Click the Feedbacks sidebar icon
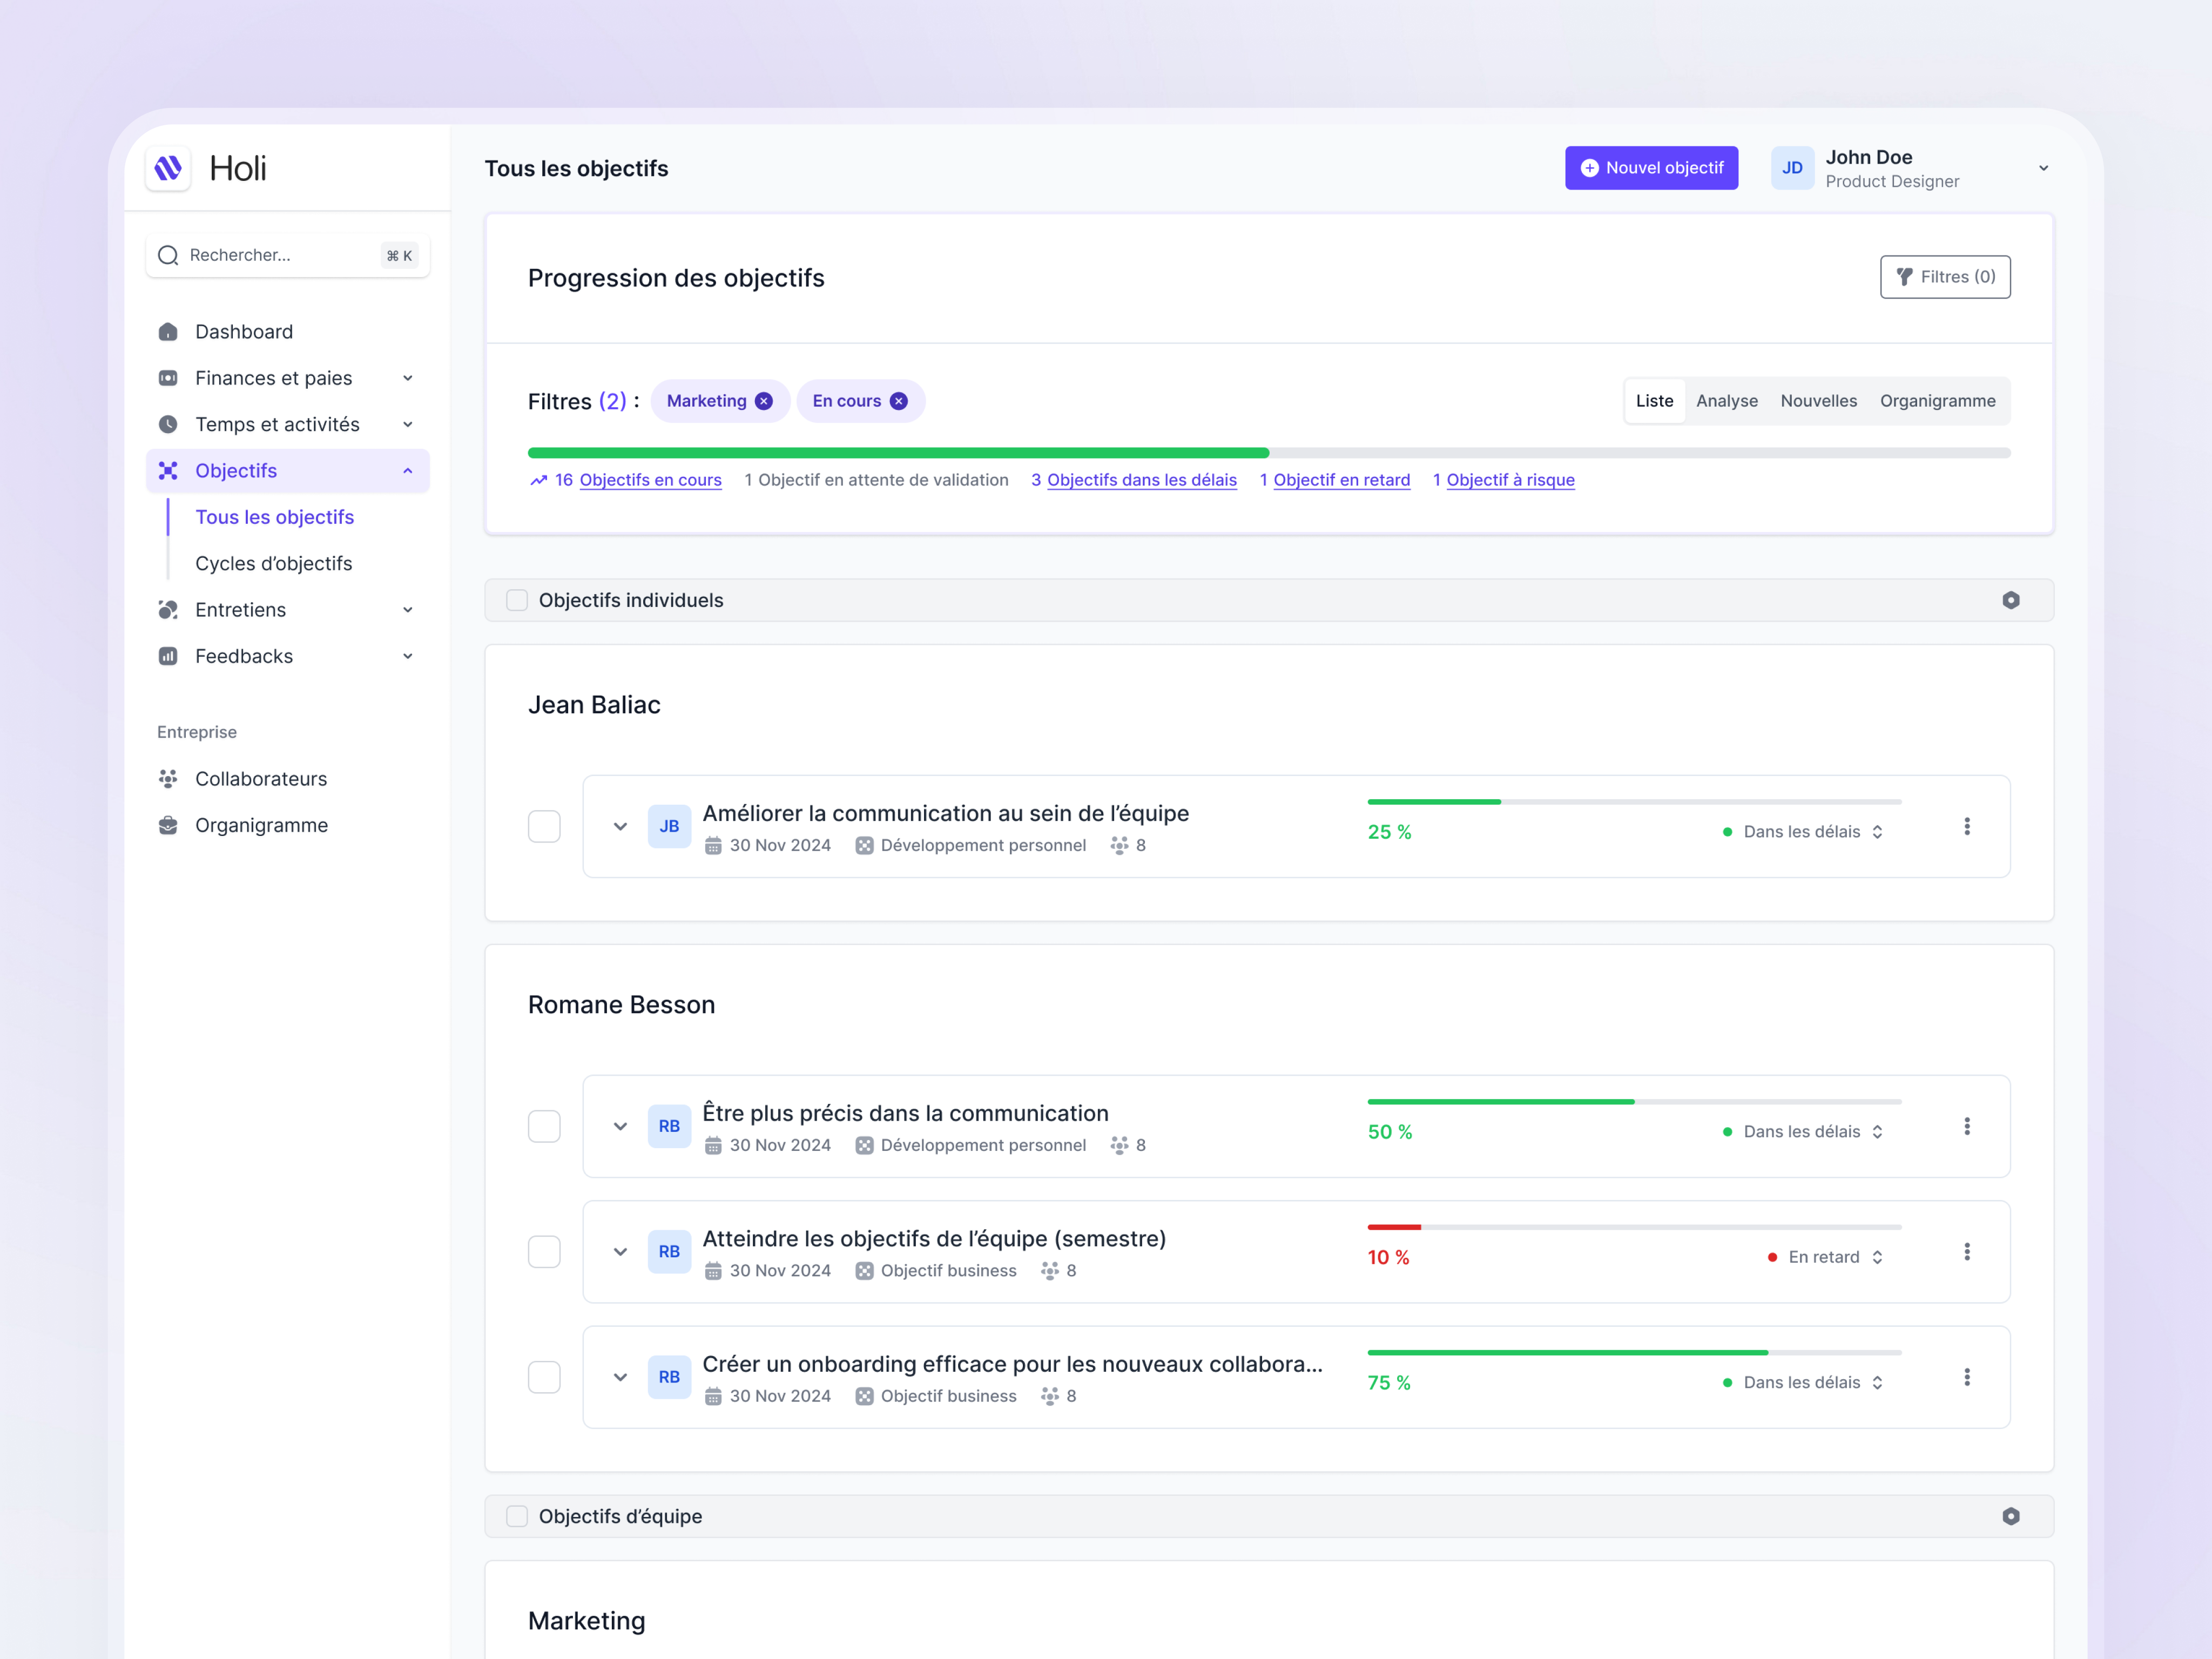 click(168, 656)
